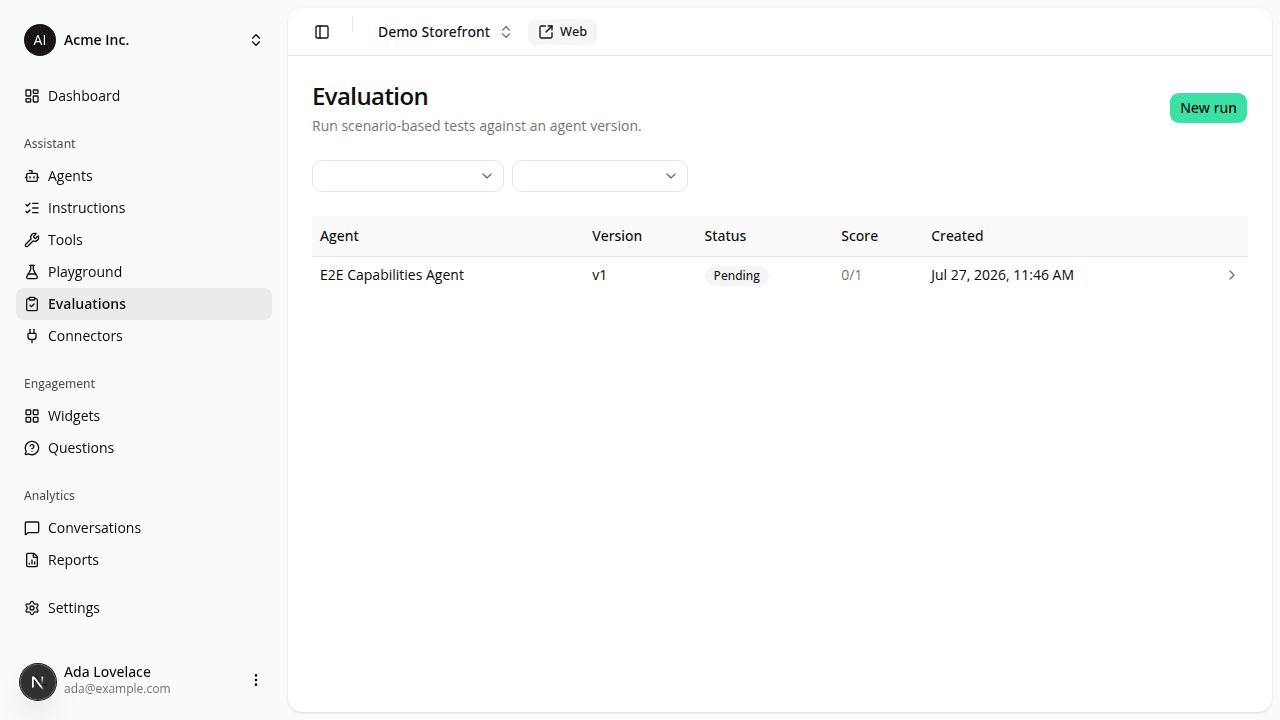Viewport: 1280px width, 720px height.
Task: Open the Acme Inc. organization switcher
Action: [144, 40]
